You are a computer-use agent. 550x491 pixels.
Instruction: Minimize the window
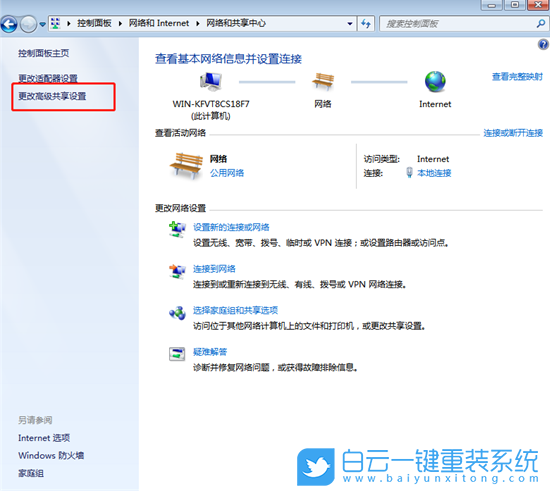tap(491, 5)
